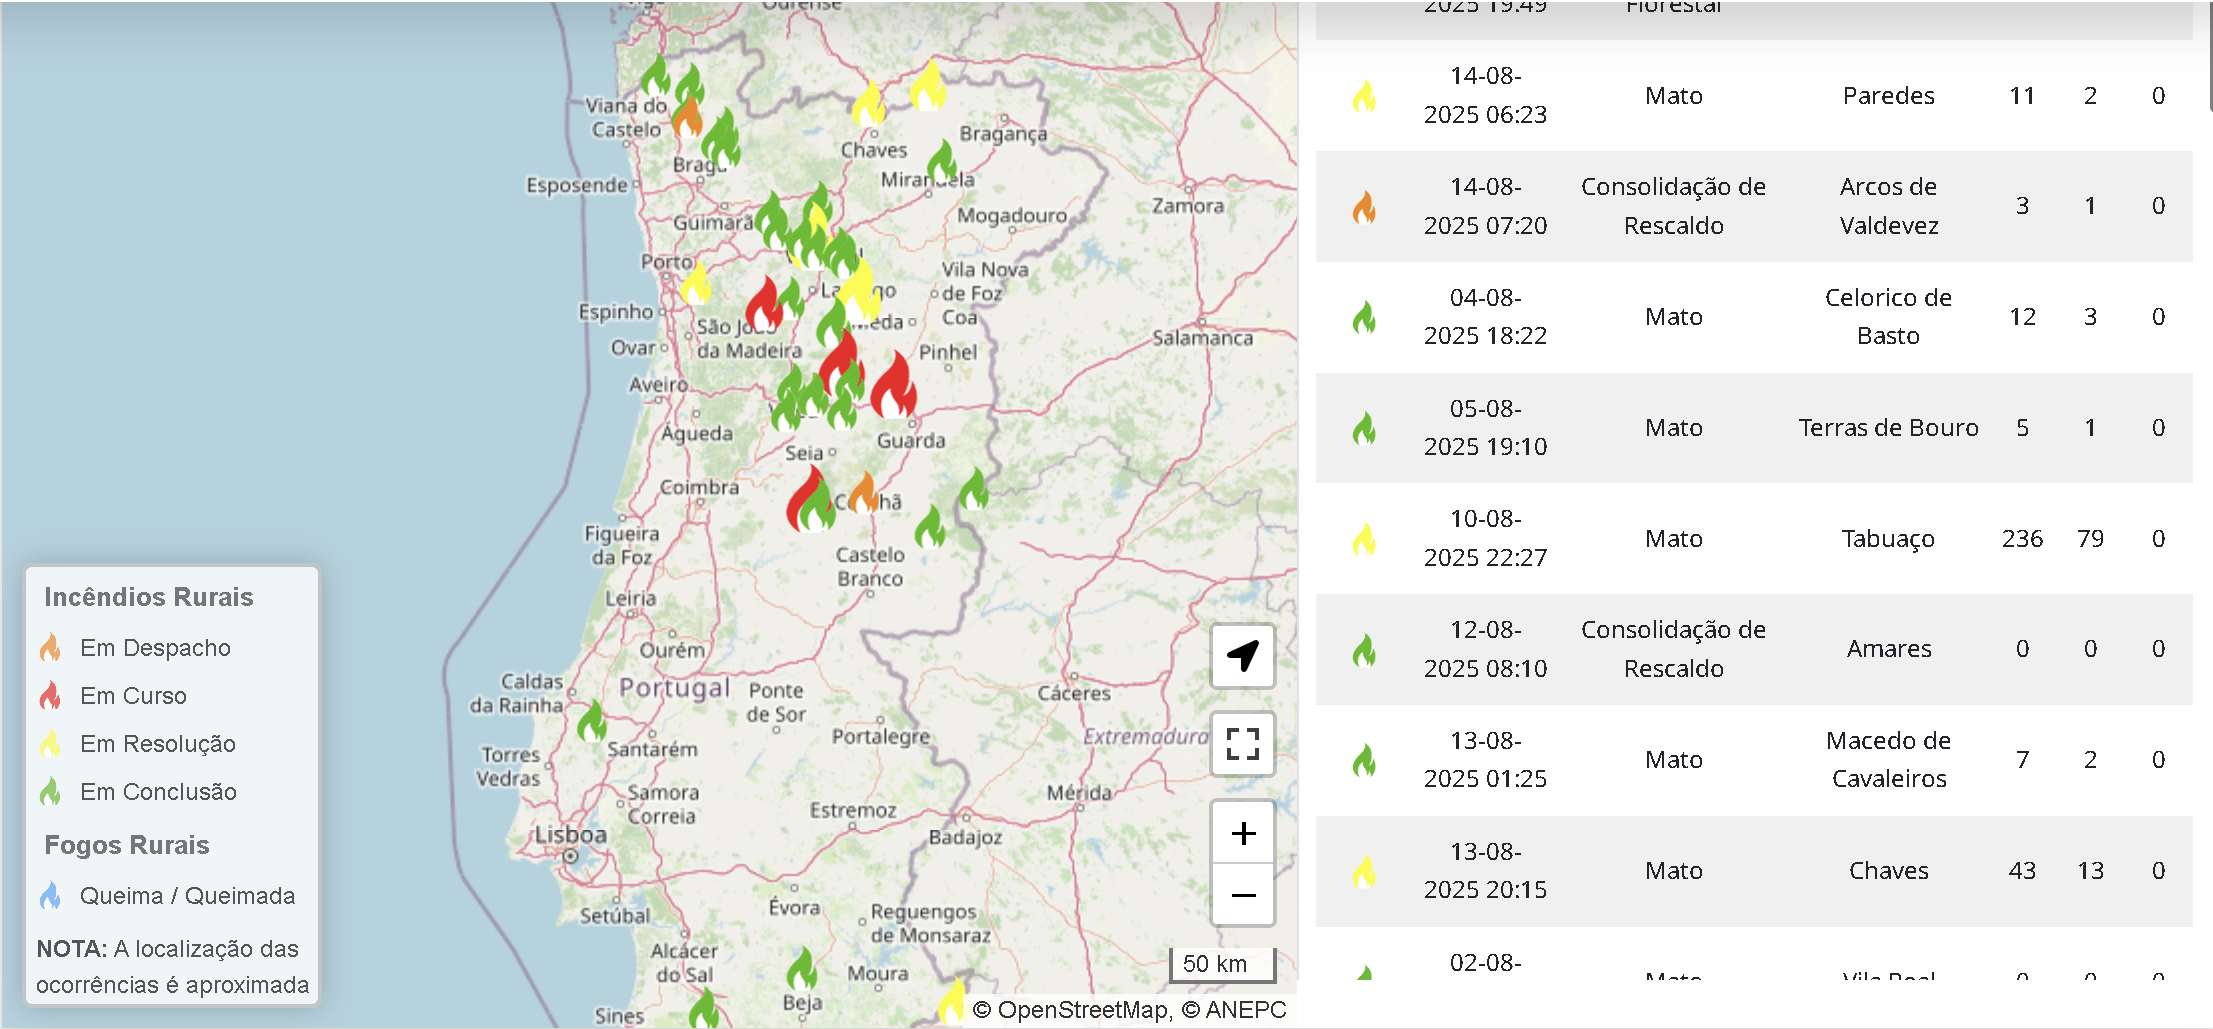Click the large red fire marker near Guarda
This screenshot has width=2213, height=1029.
[x=893, y=387]
